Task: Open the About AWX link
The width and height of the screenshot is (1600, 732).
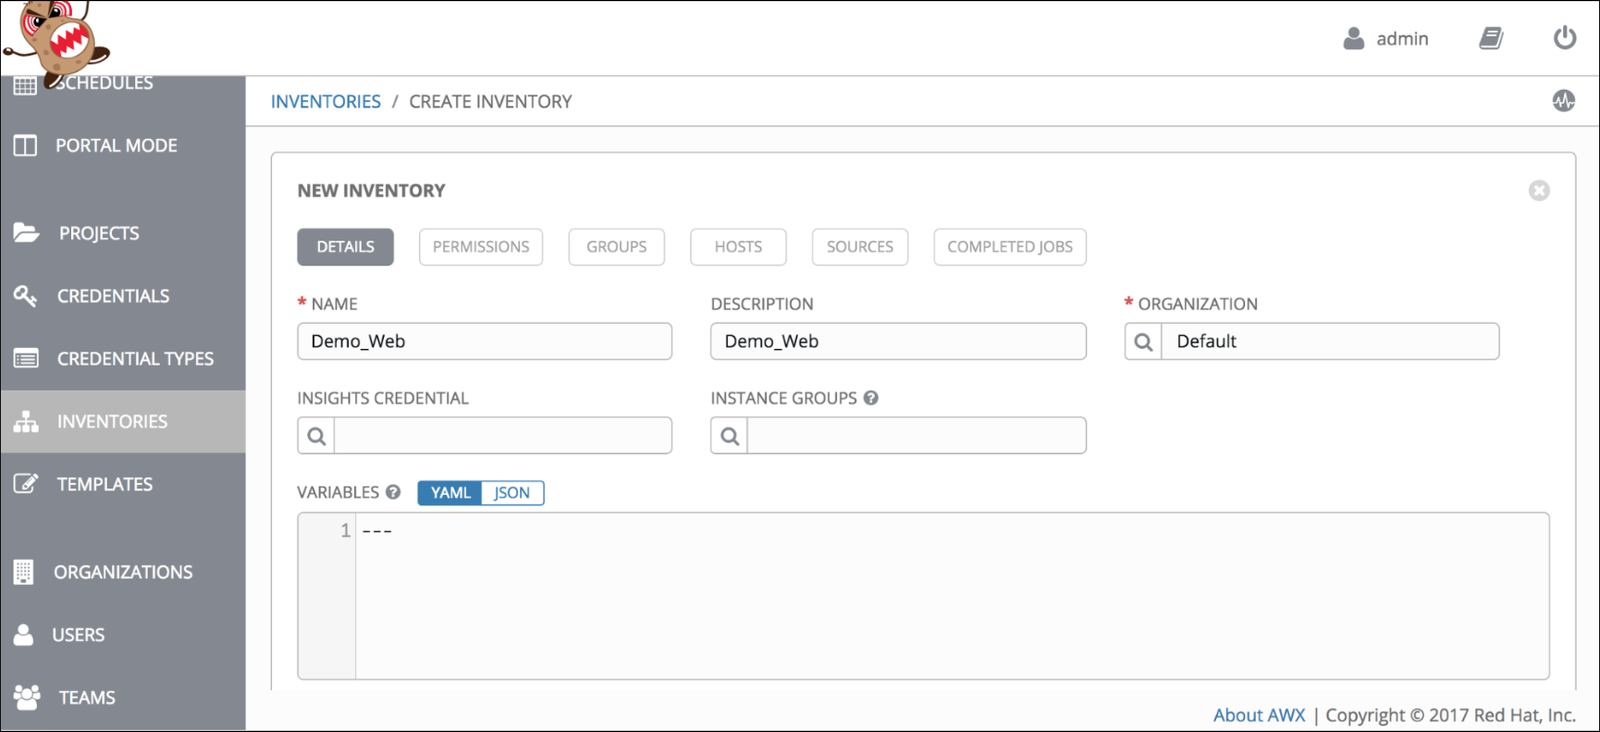Action: pos(1259,715)
